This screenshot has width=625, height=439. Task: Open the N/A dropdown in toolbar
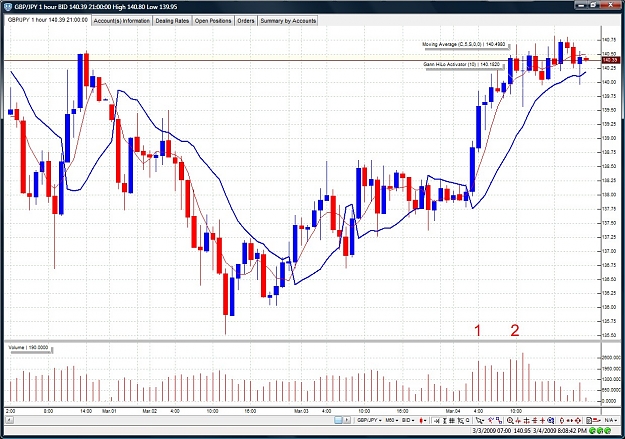pyautogui.click(x=611, y=420)
